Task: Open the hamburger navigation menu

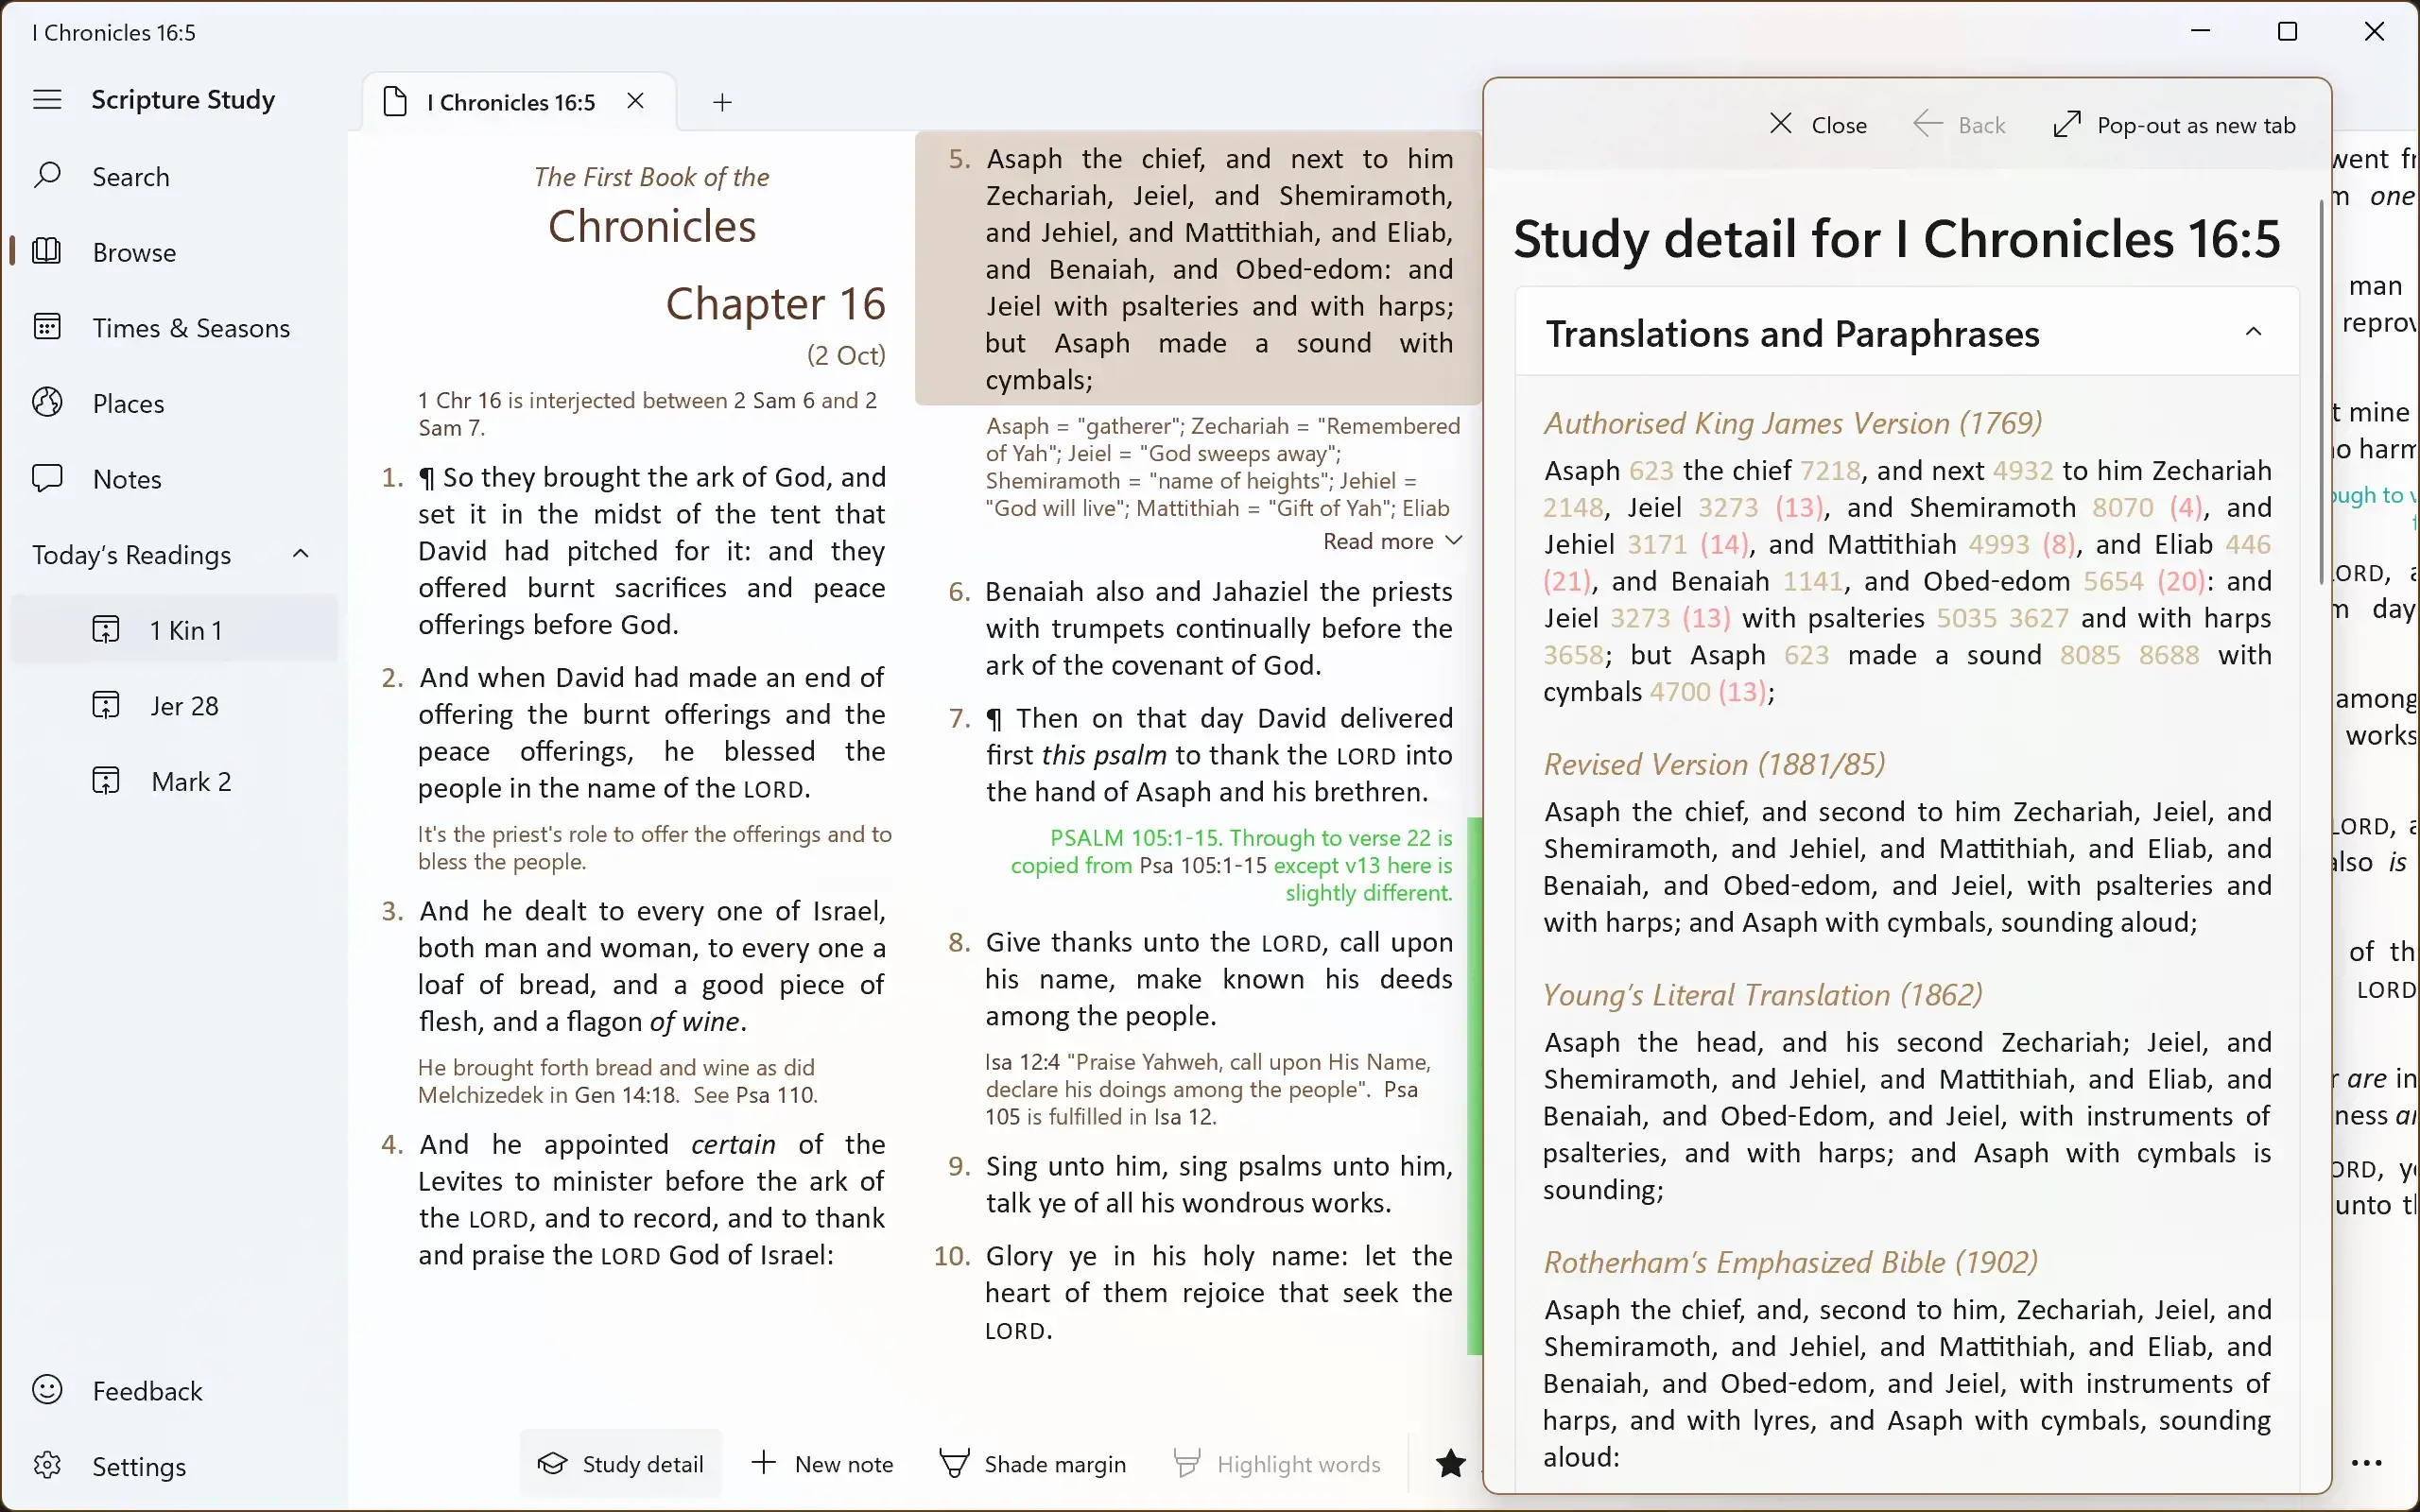Action: [47, 99]
